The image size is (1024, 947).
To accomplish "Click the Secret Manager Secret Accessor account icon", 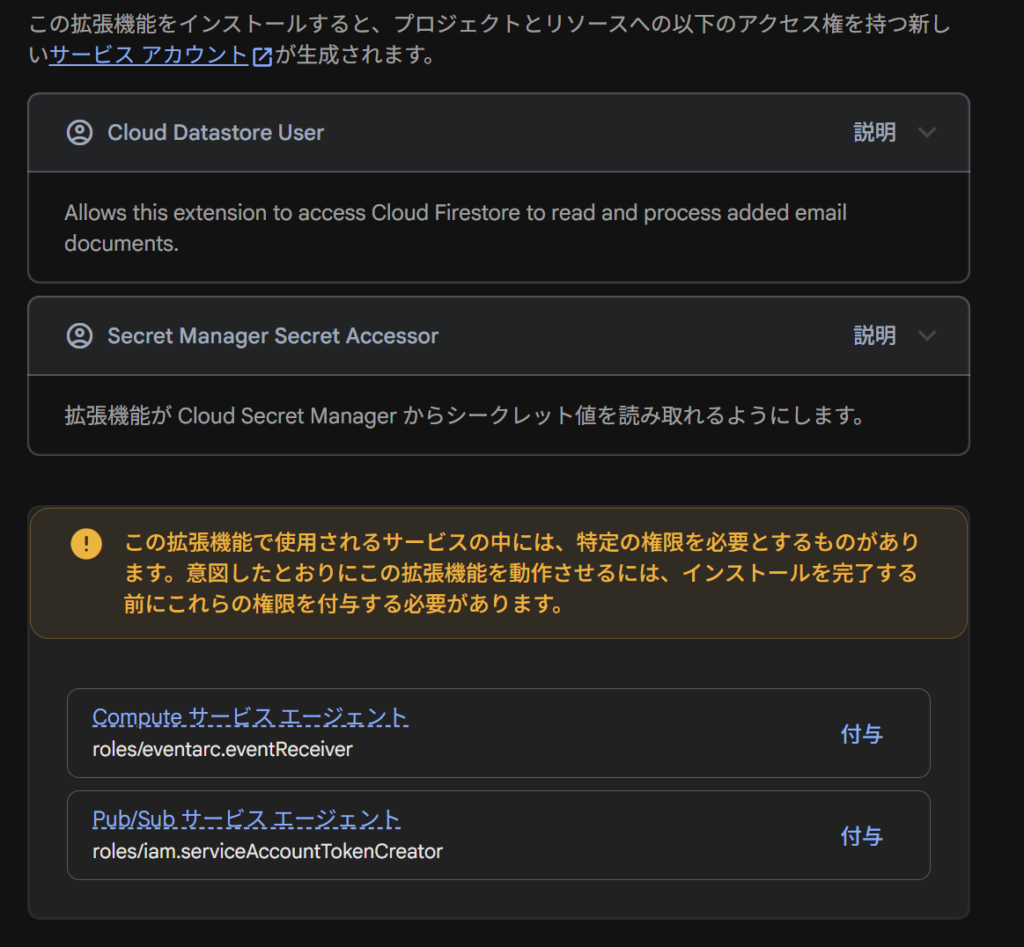I will click(80, 336).
